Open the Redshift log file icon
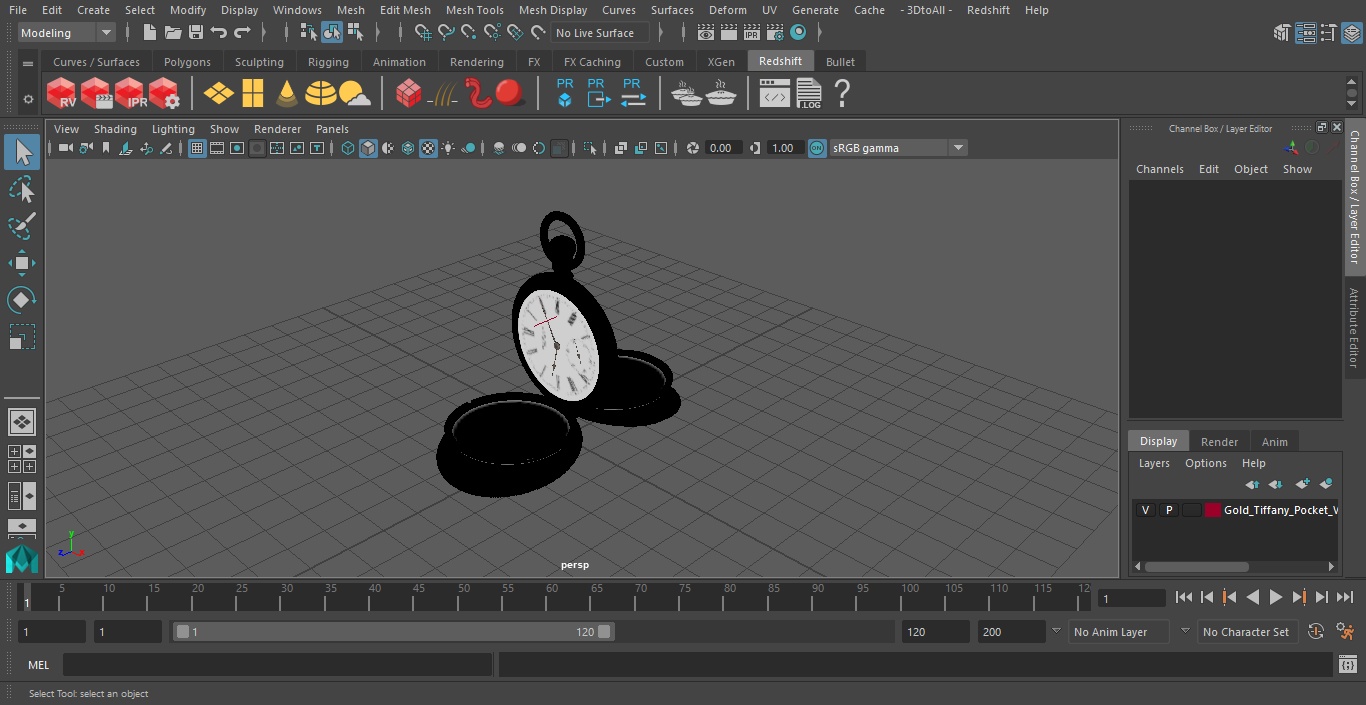1366x705 pixels. pos(808,94)
